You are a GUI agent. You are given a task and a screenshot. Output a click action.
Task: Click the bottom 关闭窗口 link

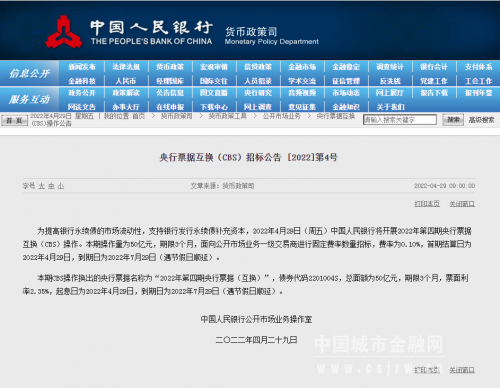462,370
